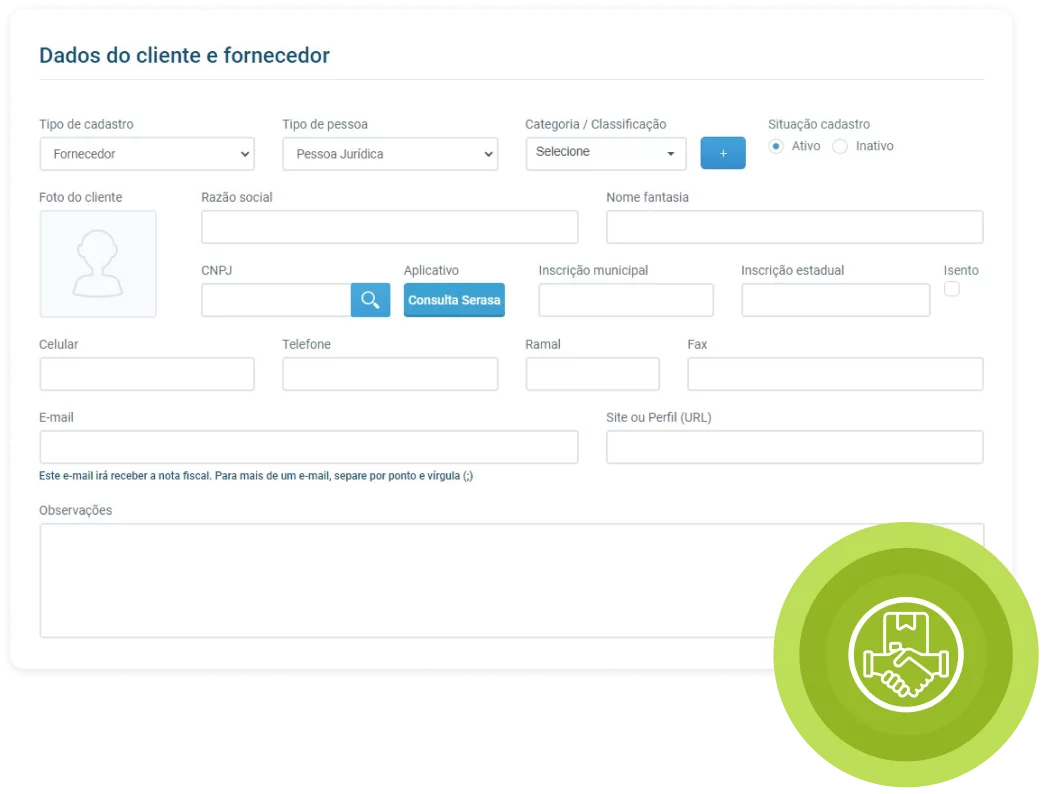The image size is (1045, 794).
Task: Focus the Celular input field
Action: [x=147, y=374]
